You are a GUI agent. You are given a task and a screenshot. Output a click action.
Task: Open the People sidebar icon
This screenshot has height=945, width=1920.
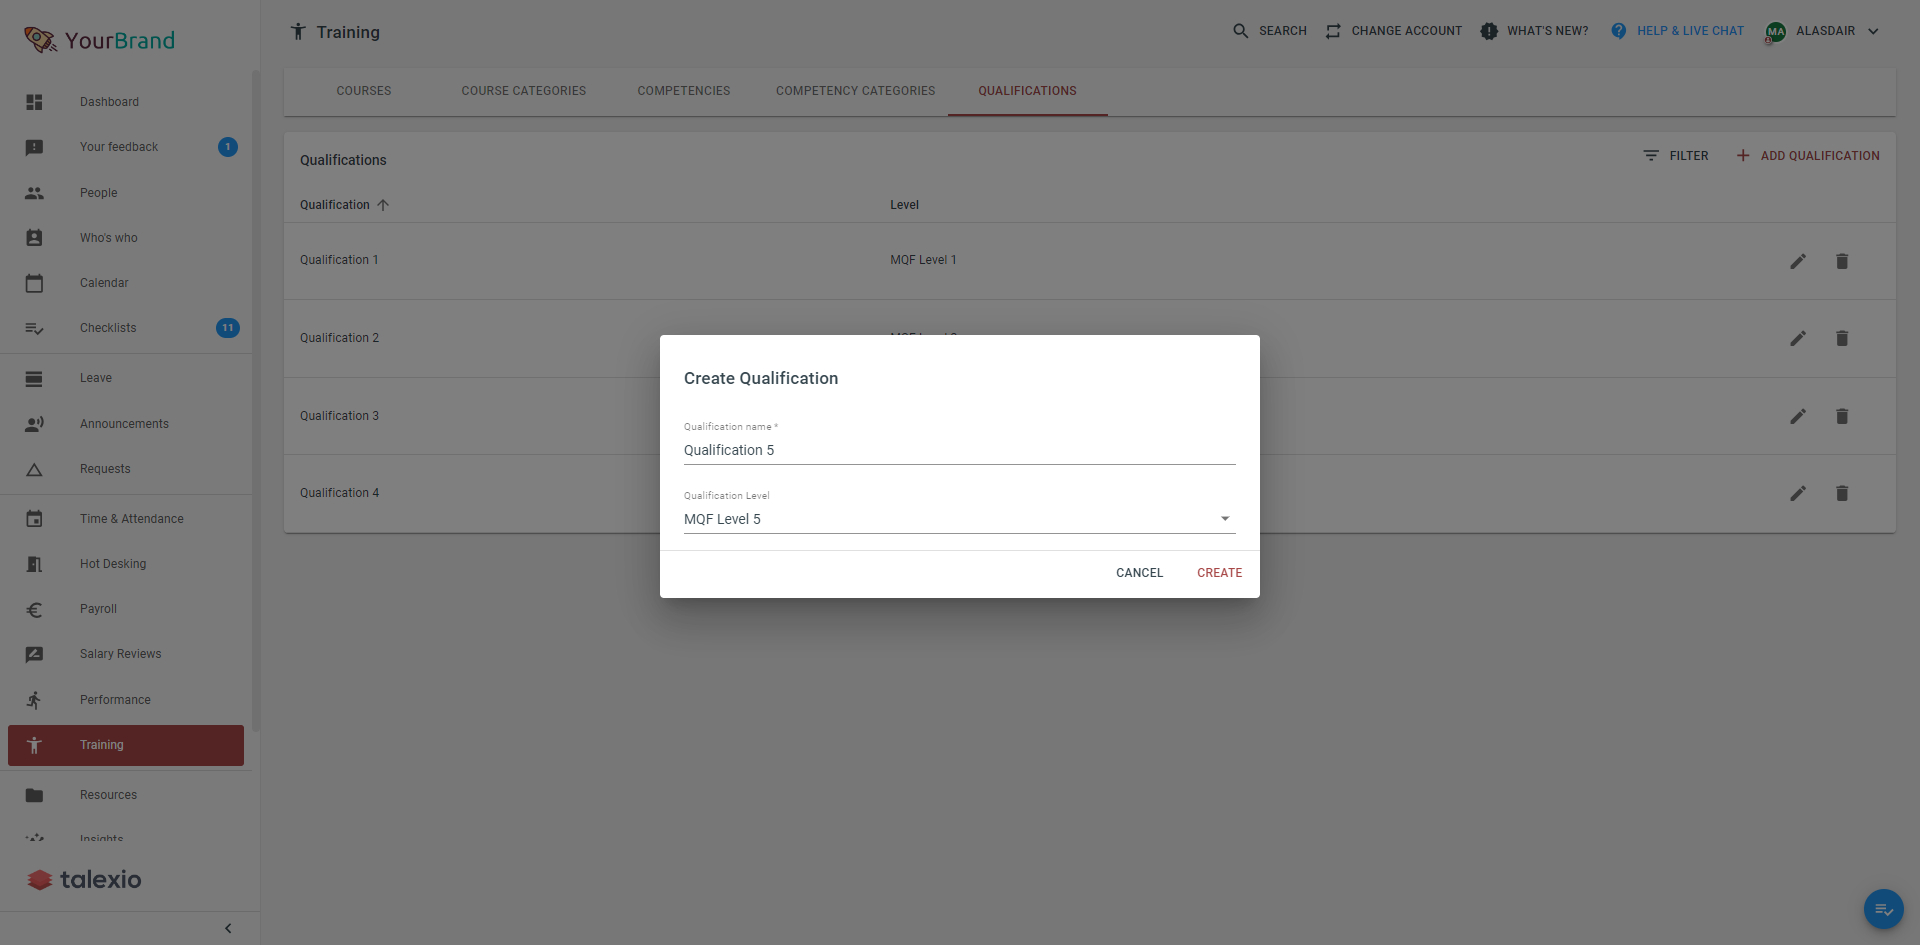(34, 193)
